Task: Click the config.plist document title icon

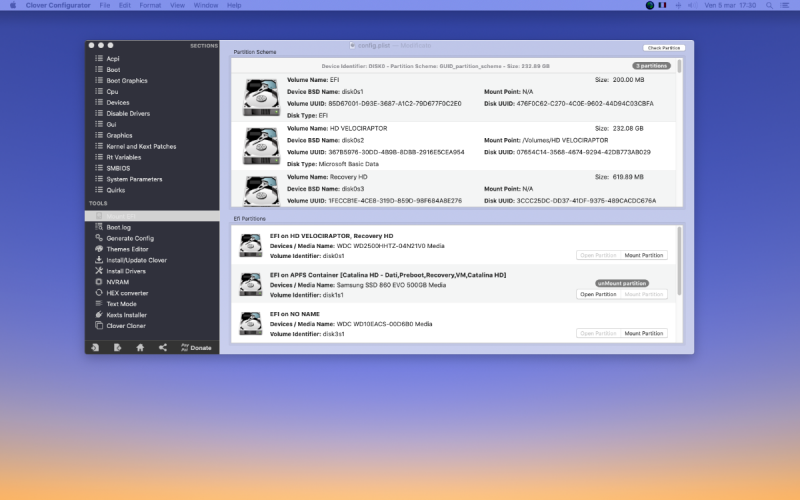Action: pyautogui.click(x=352, y=45)
